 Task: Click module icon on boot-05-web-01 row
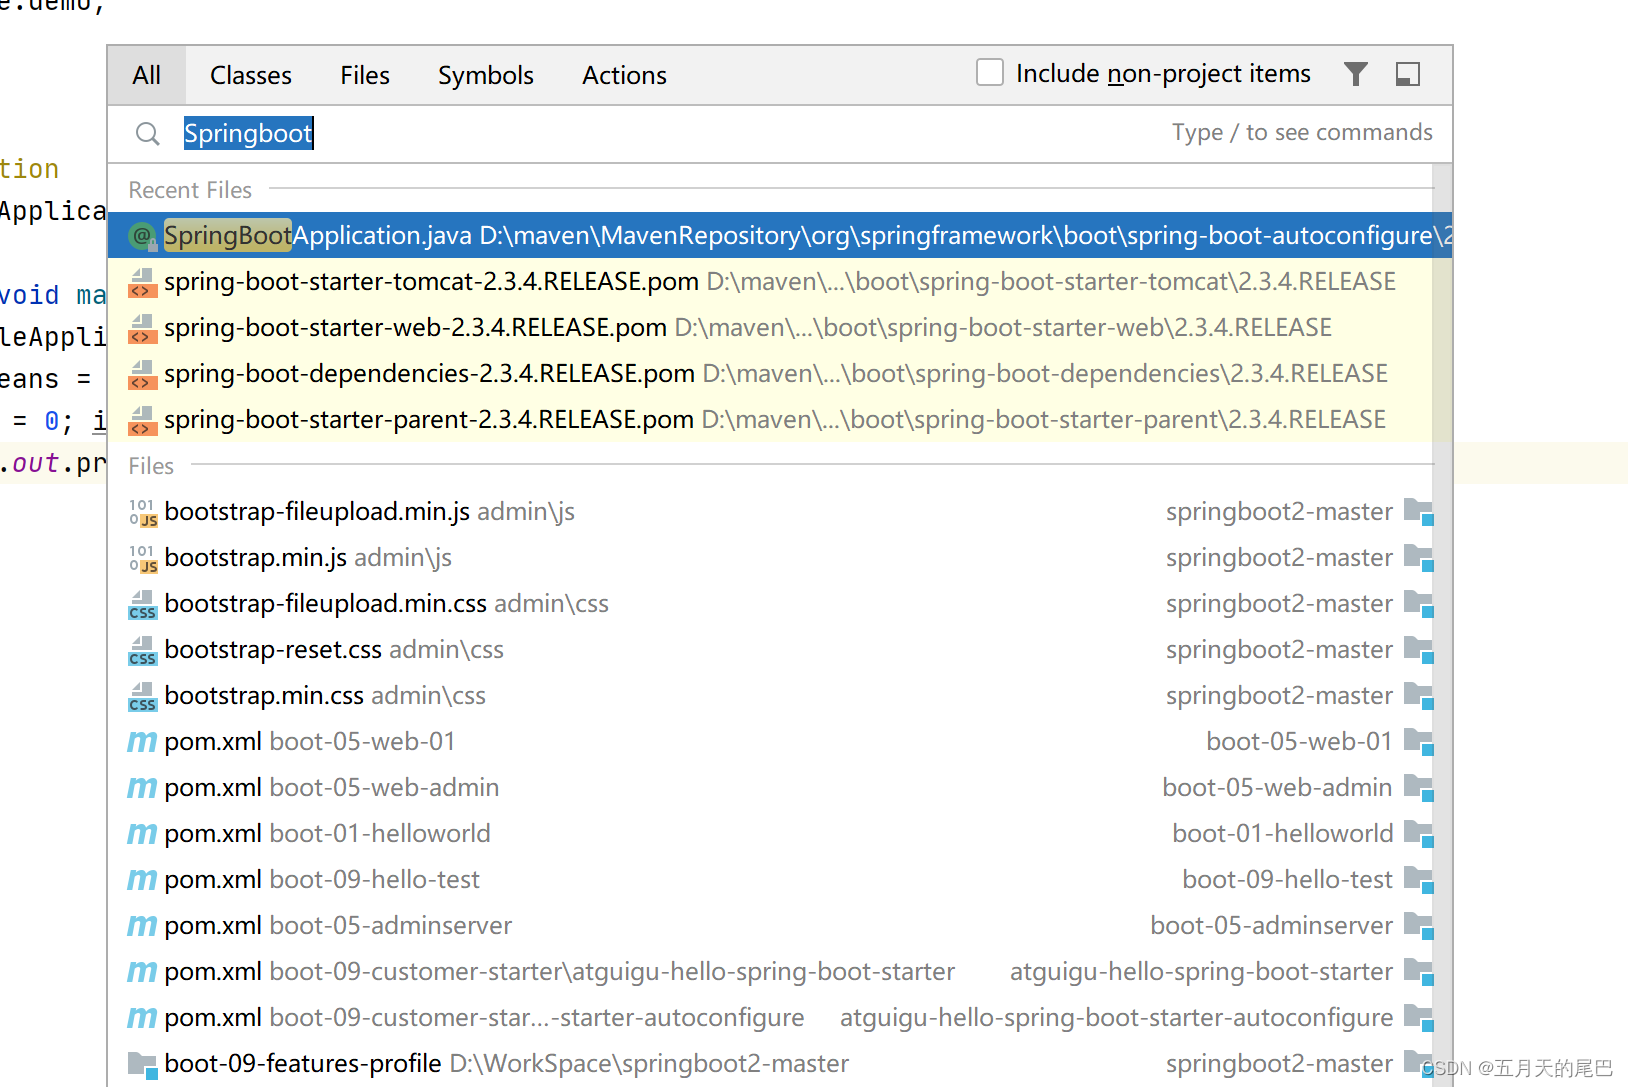(x=1419, y=742)
